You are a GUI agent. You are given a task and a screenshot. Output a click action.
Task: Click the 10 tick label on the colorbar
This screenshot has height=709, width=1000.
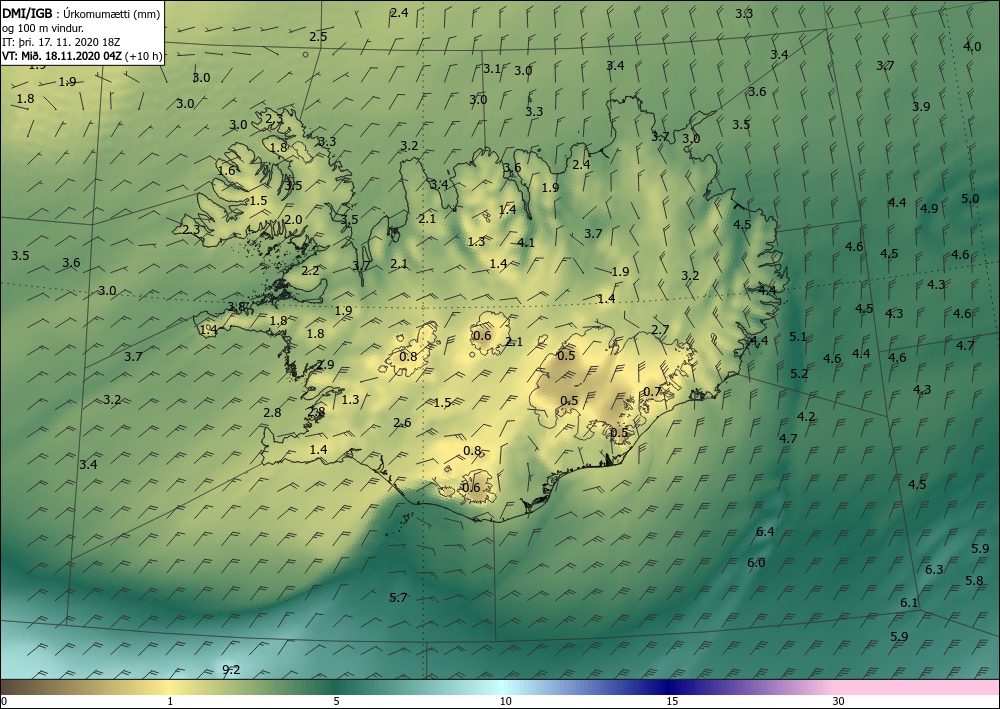(505, 701)
